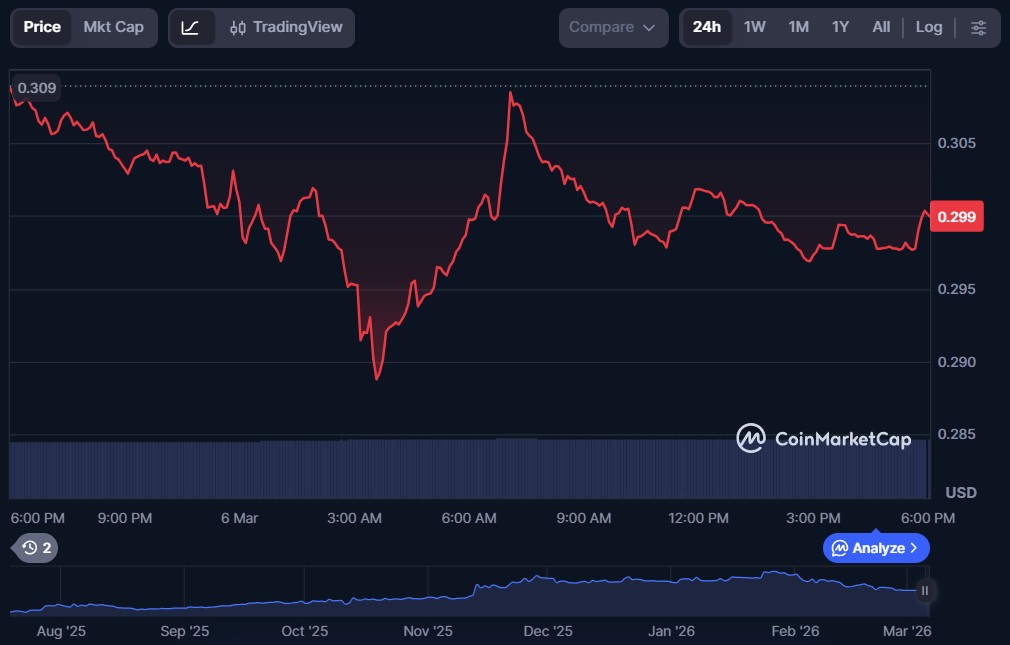Toggle Log scale on the chart

coord(928,27)
